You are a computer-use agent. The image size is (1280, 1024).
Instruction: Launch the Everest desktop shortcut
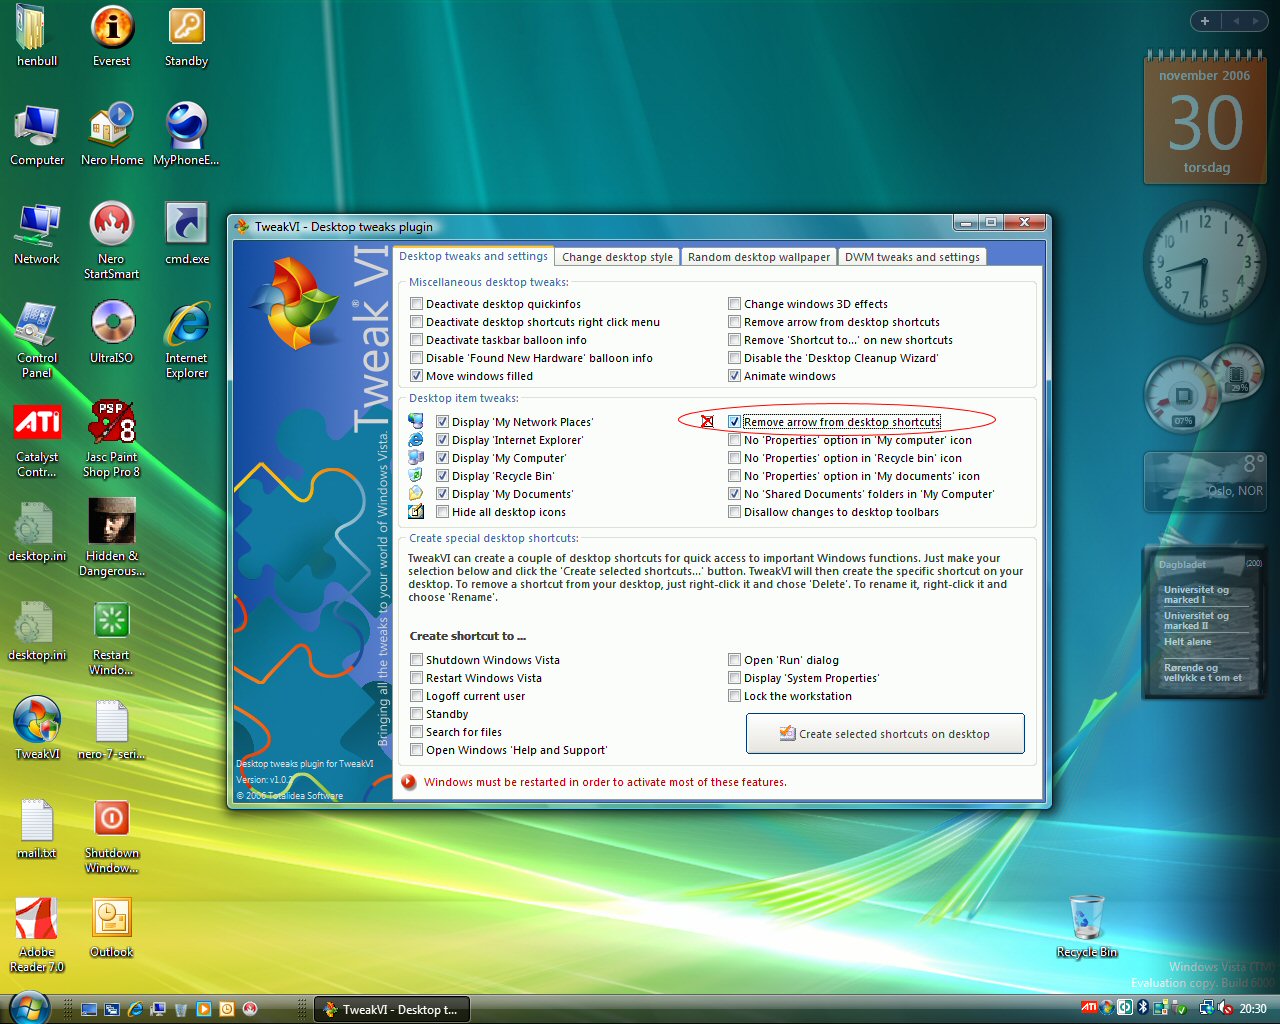tap(112, 35)
